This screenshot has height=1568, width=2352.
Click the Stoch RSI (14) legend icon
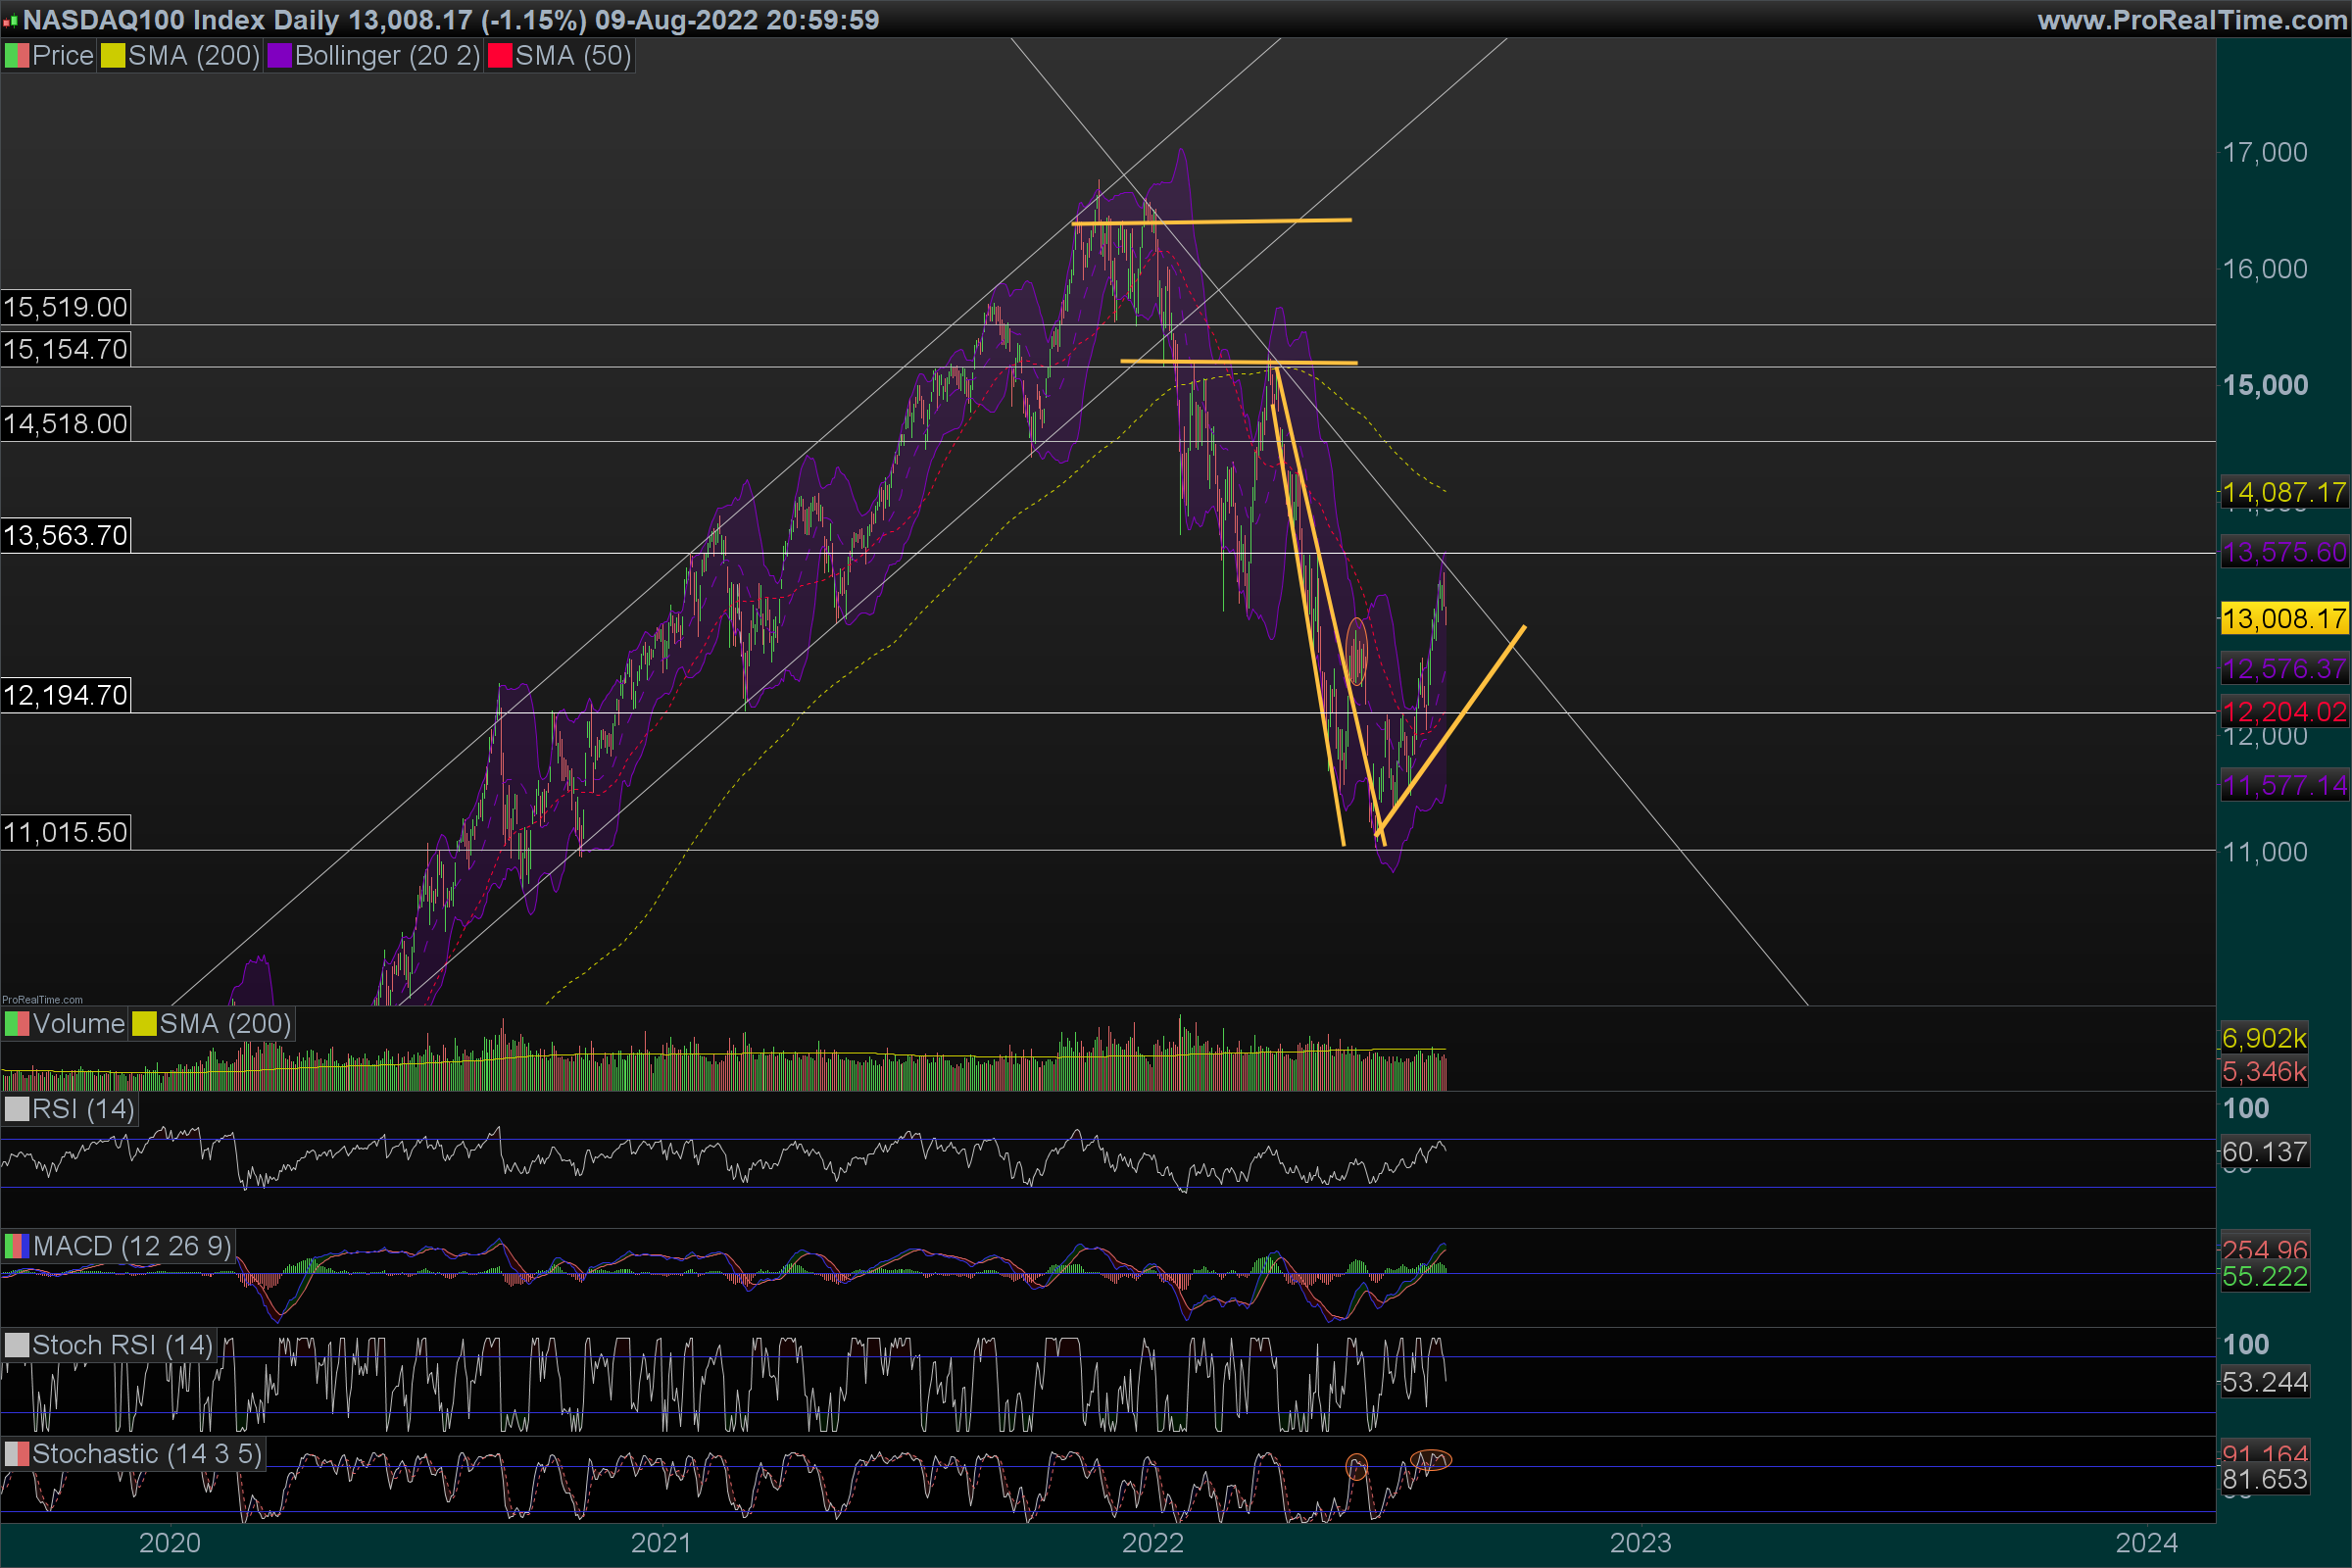point(17,1345)
